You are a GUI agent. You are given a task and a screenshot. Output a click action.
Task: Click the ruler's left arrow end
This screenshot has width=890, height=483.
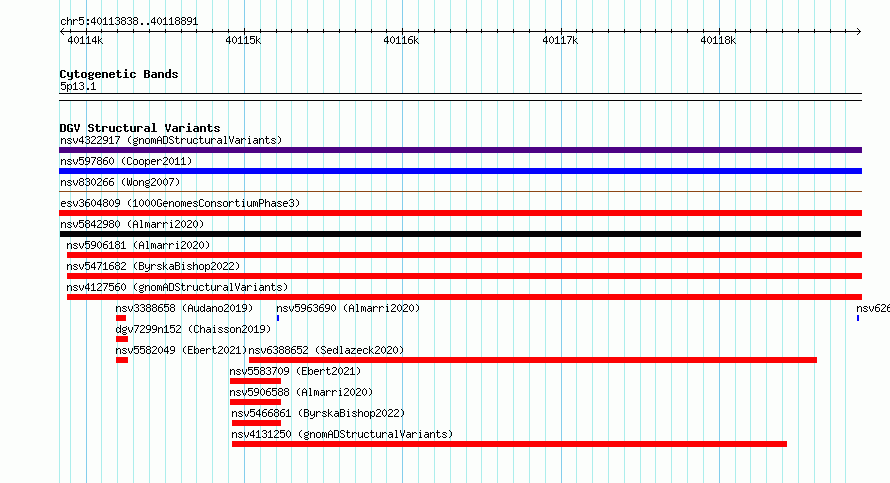pos(62,31)
